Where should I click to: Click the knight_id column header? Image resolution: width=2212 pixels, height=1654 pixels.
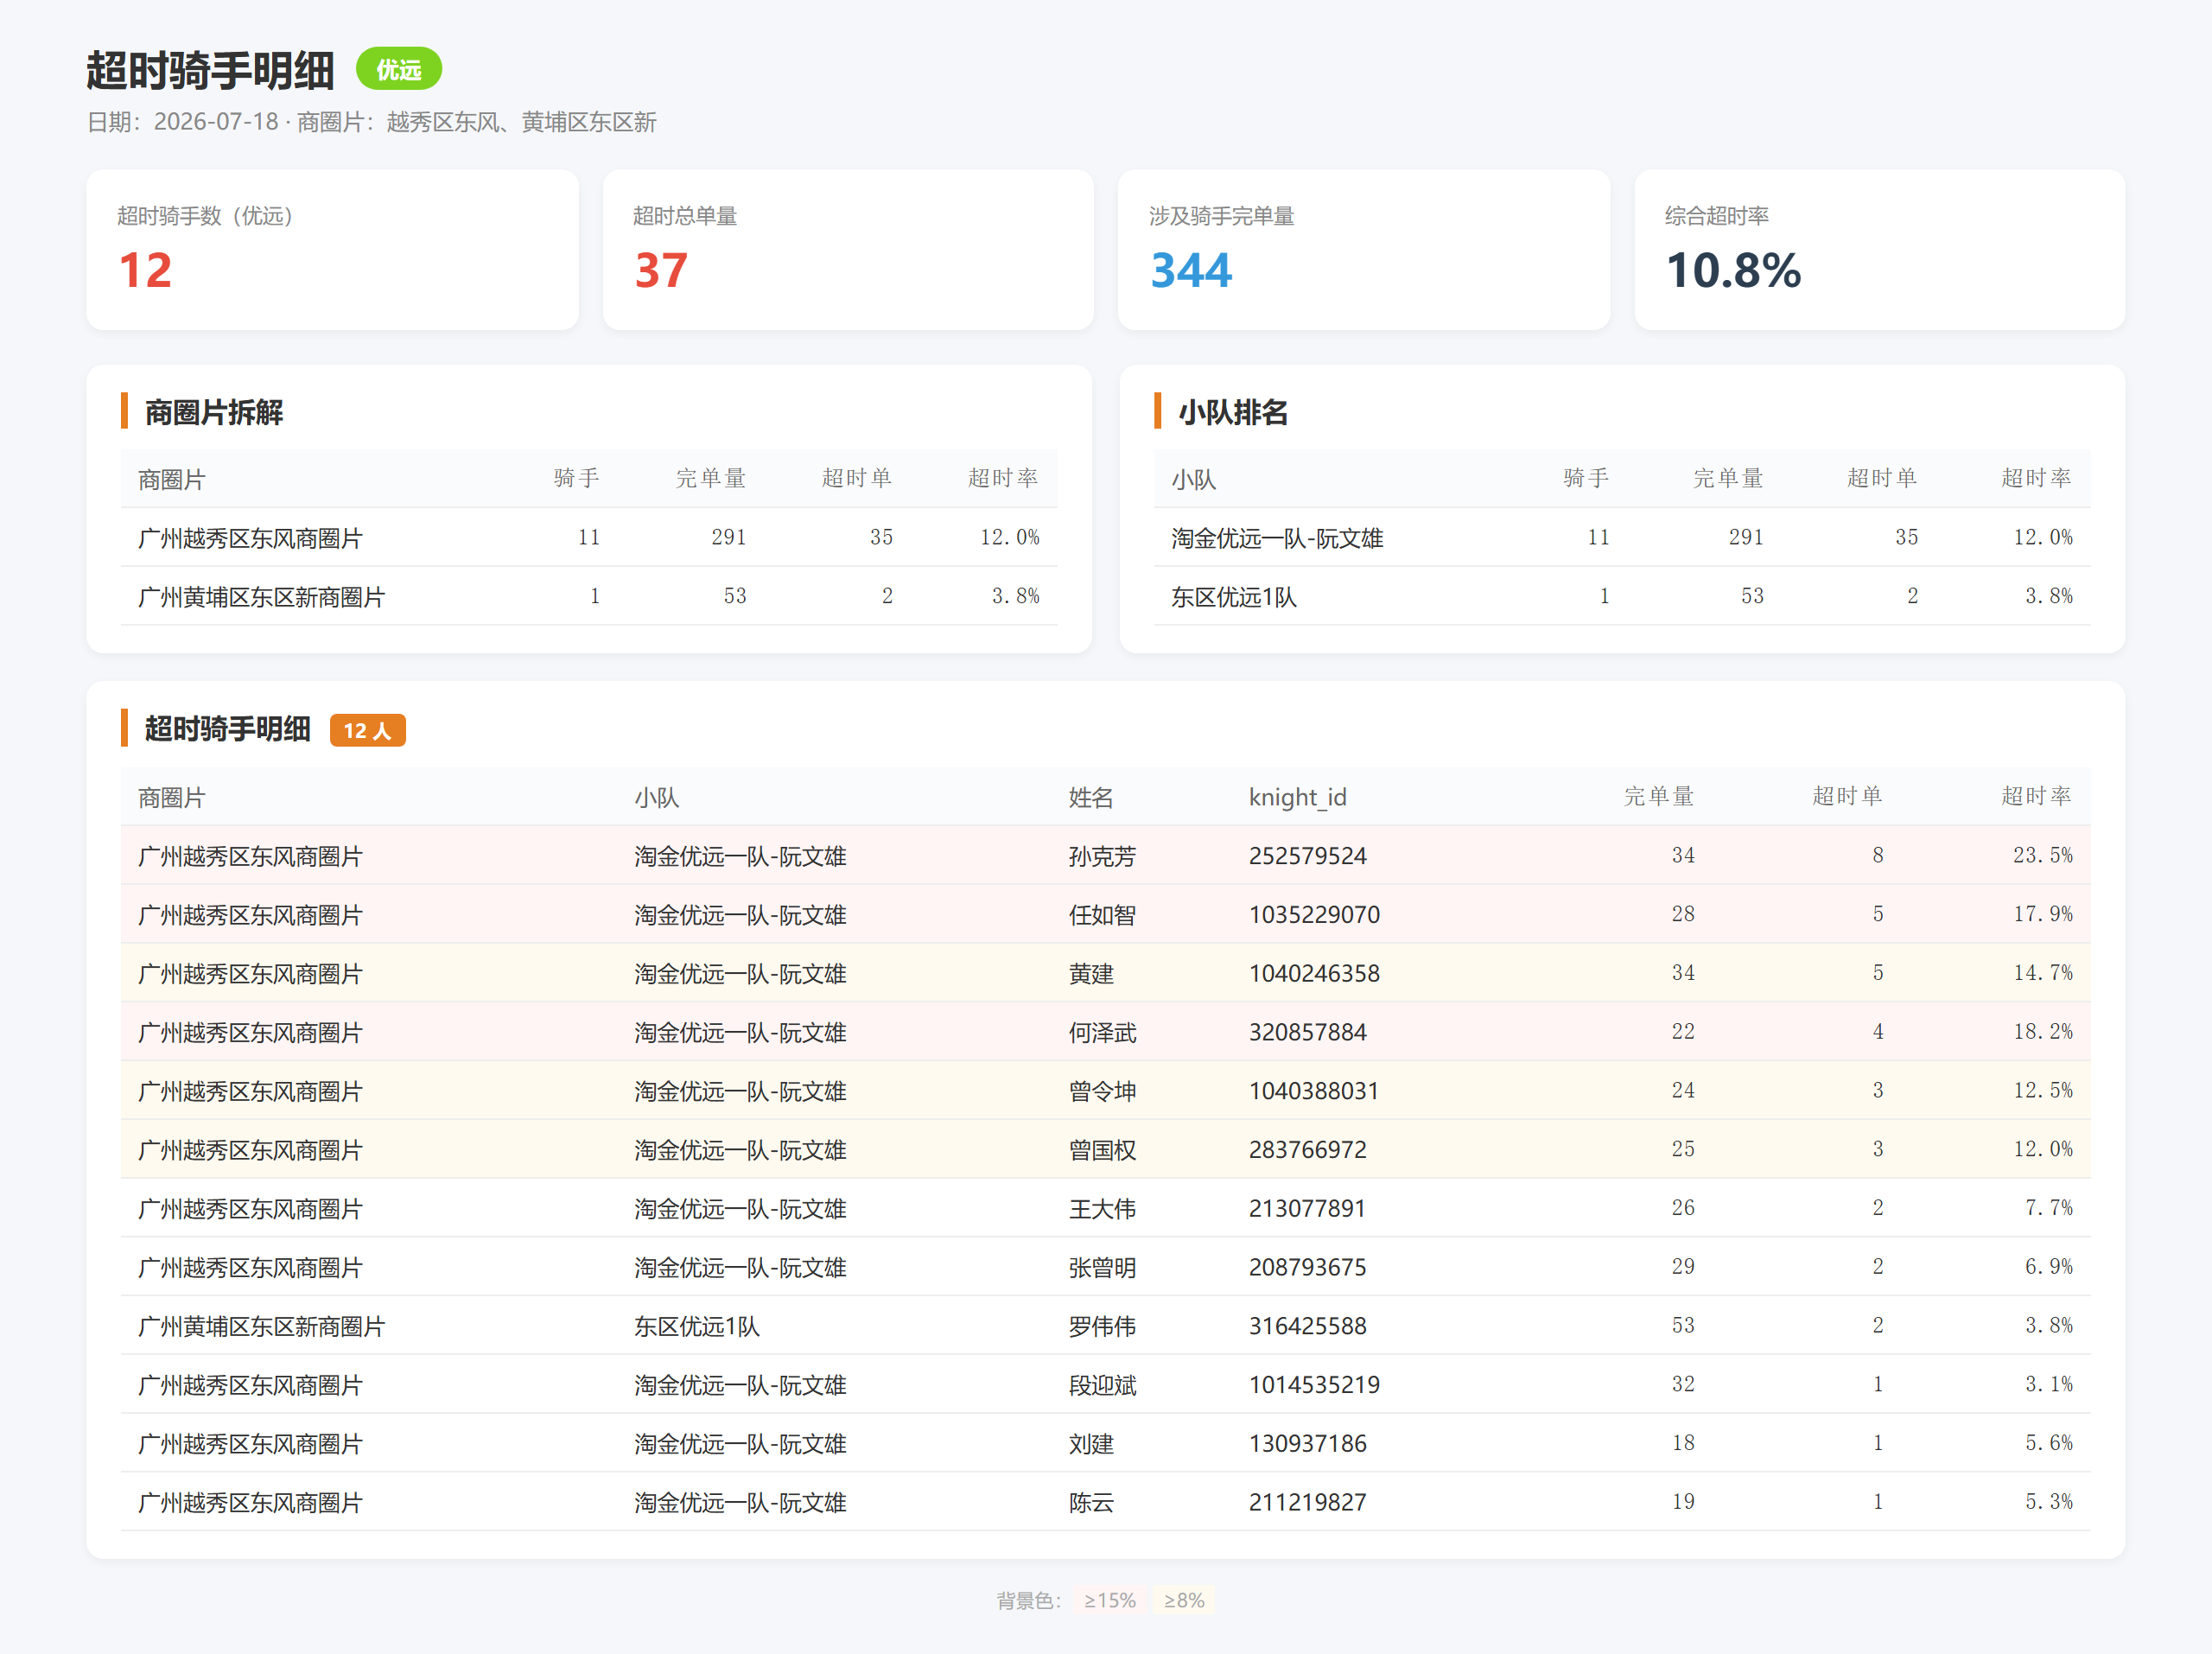pos(1297,797)
